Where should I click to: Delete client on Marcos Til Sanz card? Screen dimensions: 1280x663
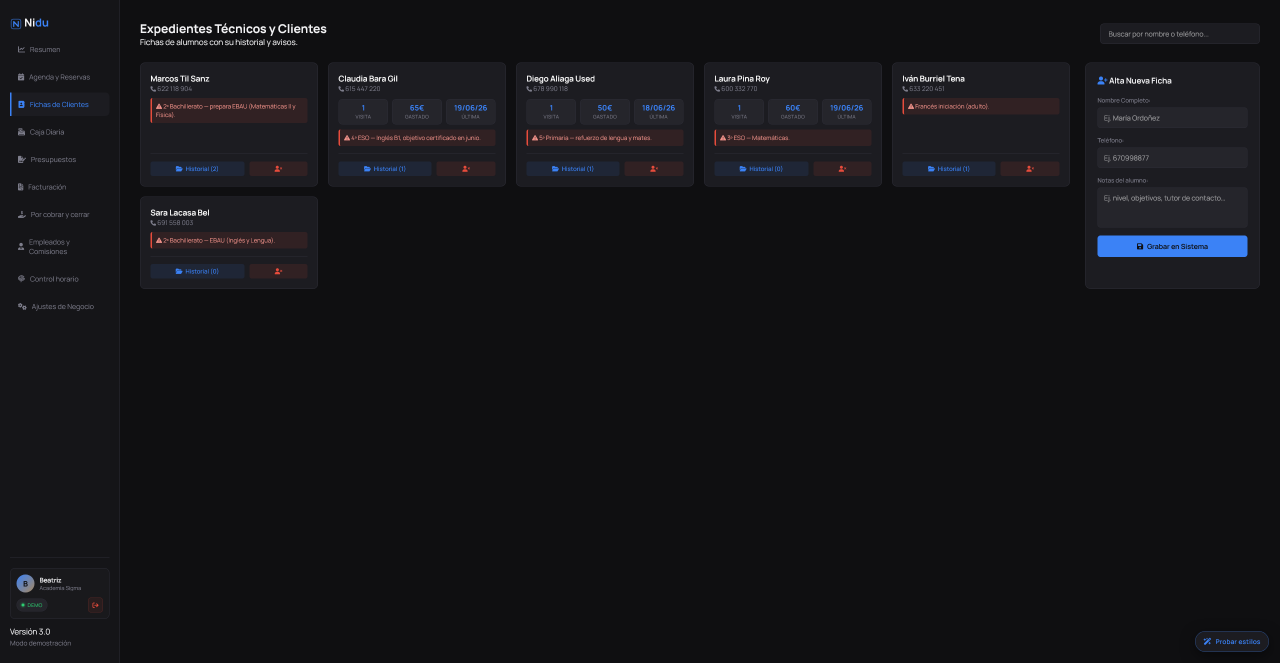click(x=278, y=169)
